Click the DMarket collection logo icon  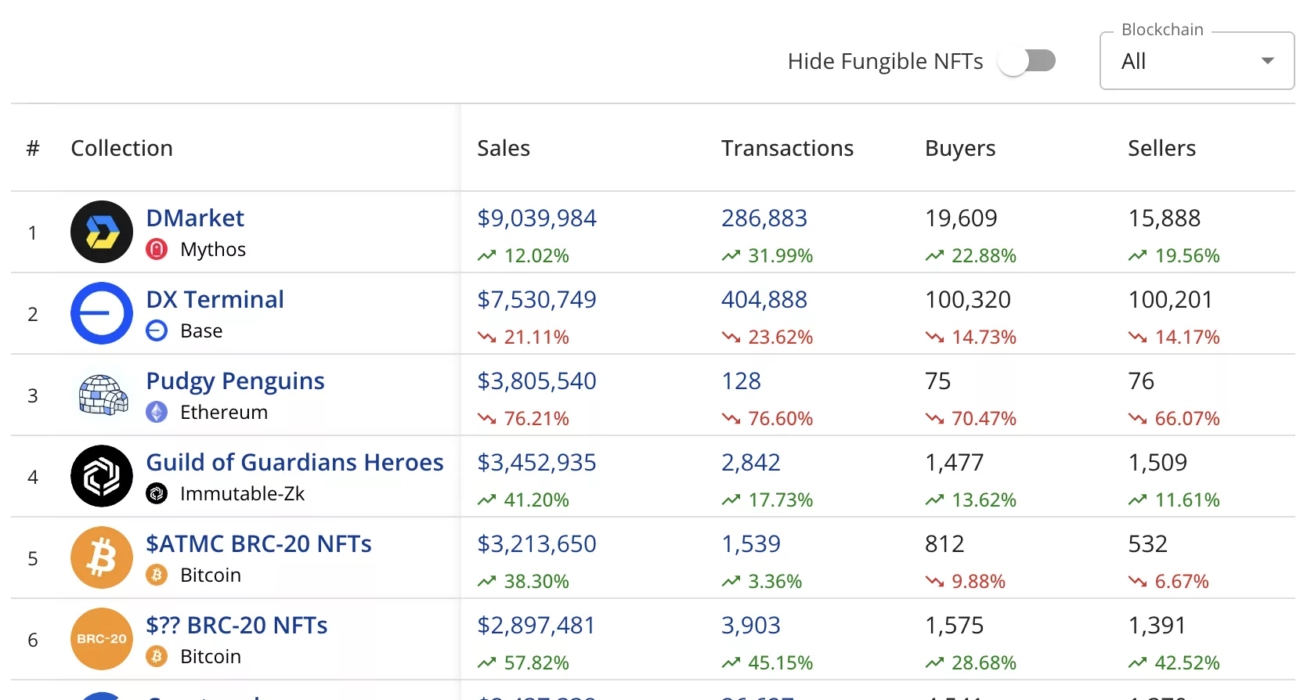coord(101,232)
